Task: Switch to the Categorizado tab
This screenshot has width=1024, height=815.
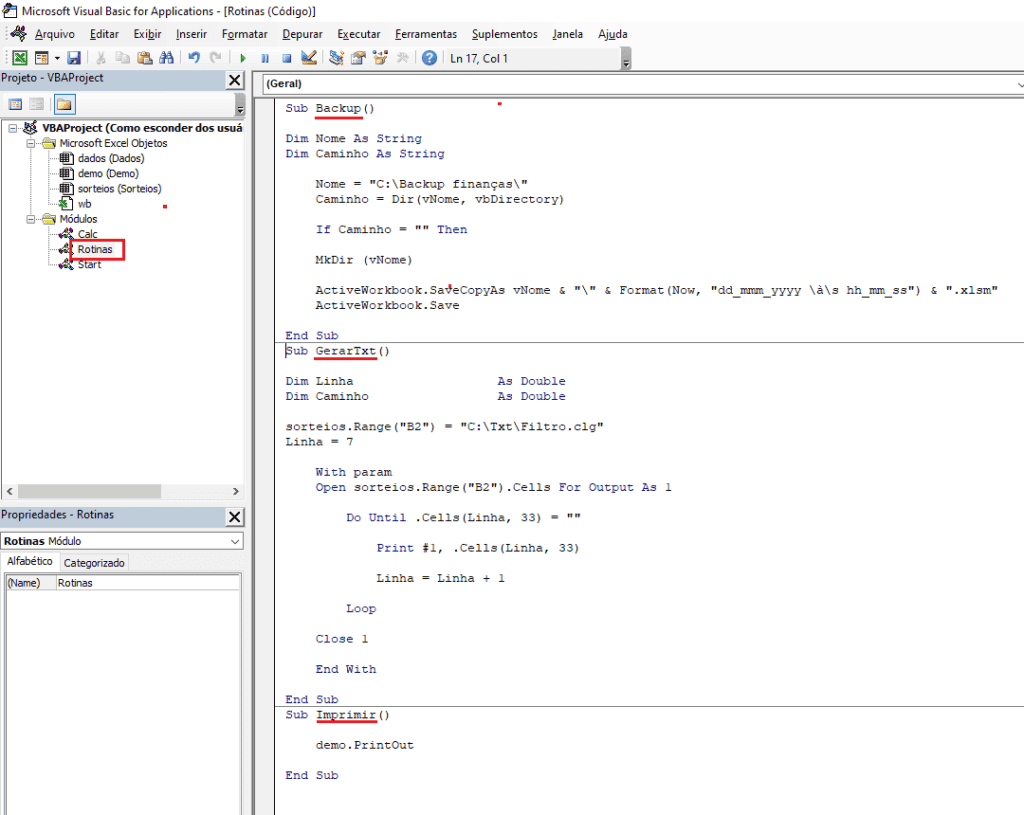Action: pyautogui.click(x=94, y=563)
